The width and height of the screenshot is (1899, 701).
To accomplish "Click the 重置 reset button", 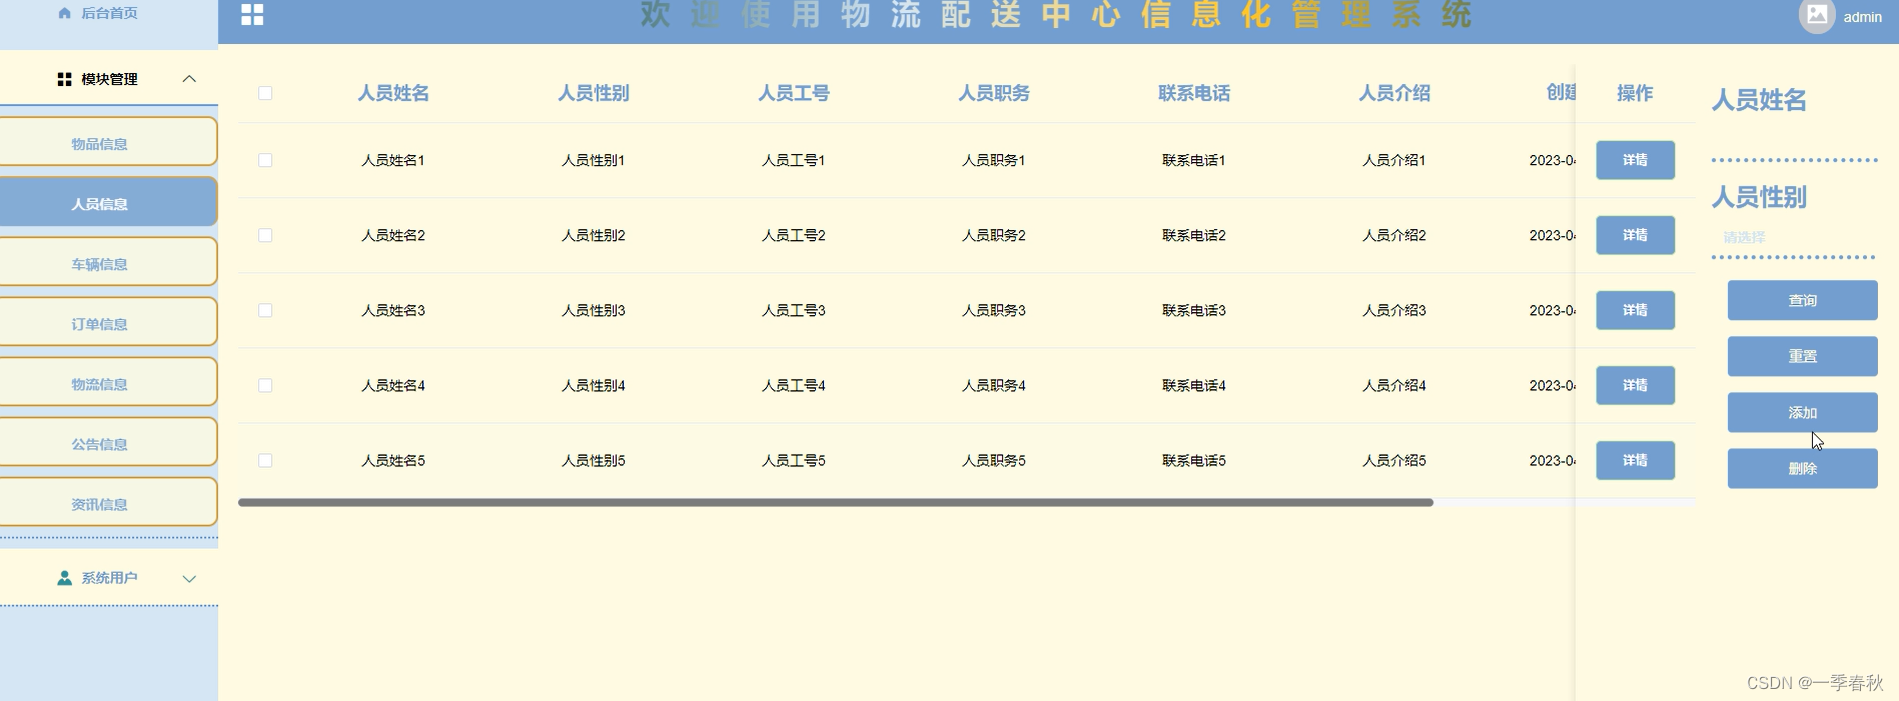I will tap(1802, 356).
